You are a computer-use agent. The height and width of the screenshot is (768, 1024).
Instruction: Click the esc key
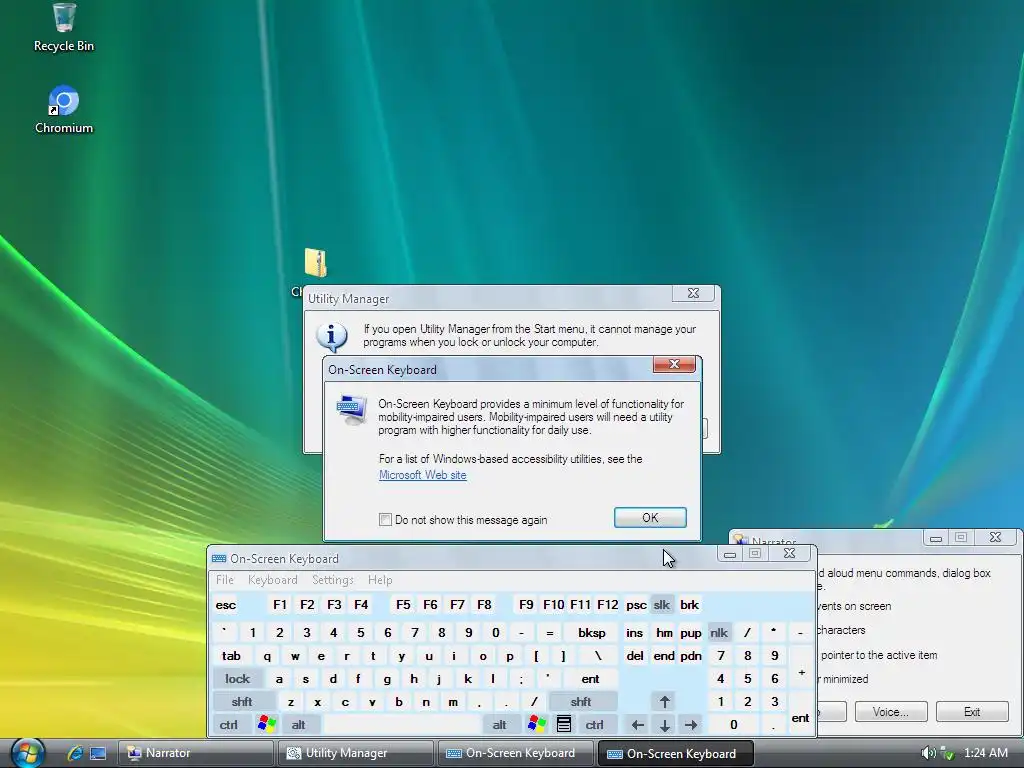tap(226, 605)
